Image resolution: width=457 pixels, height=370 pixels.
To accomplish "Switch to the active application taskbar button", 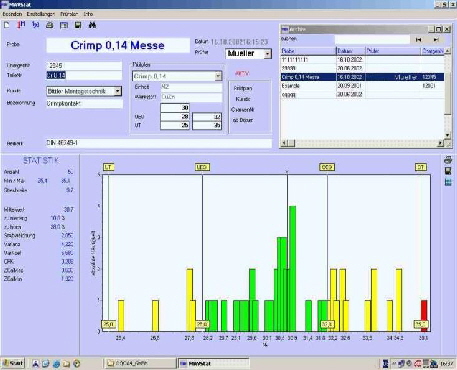I will (213, 363).
